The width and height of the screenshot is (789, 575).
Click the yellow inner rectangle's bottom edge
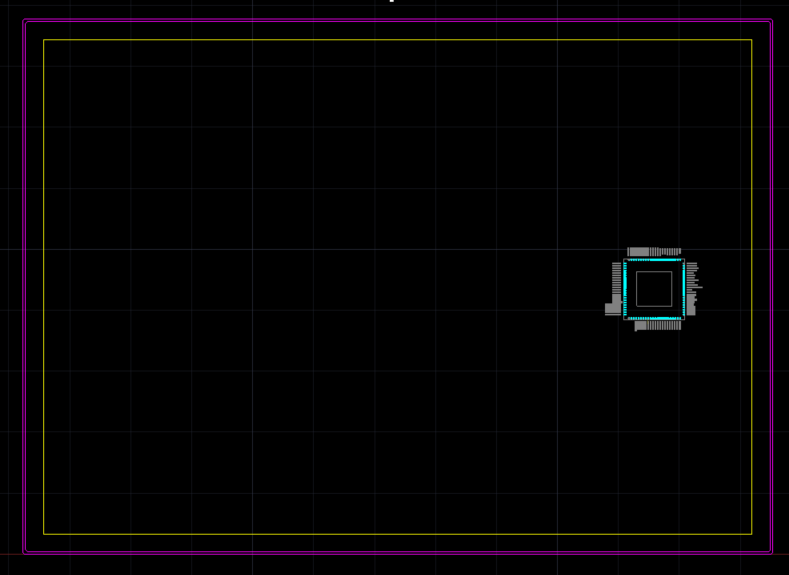click(398, 534)
